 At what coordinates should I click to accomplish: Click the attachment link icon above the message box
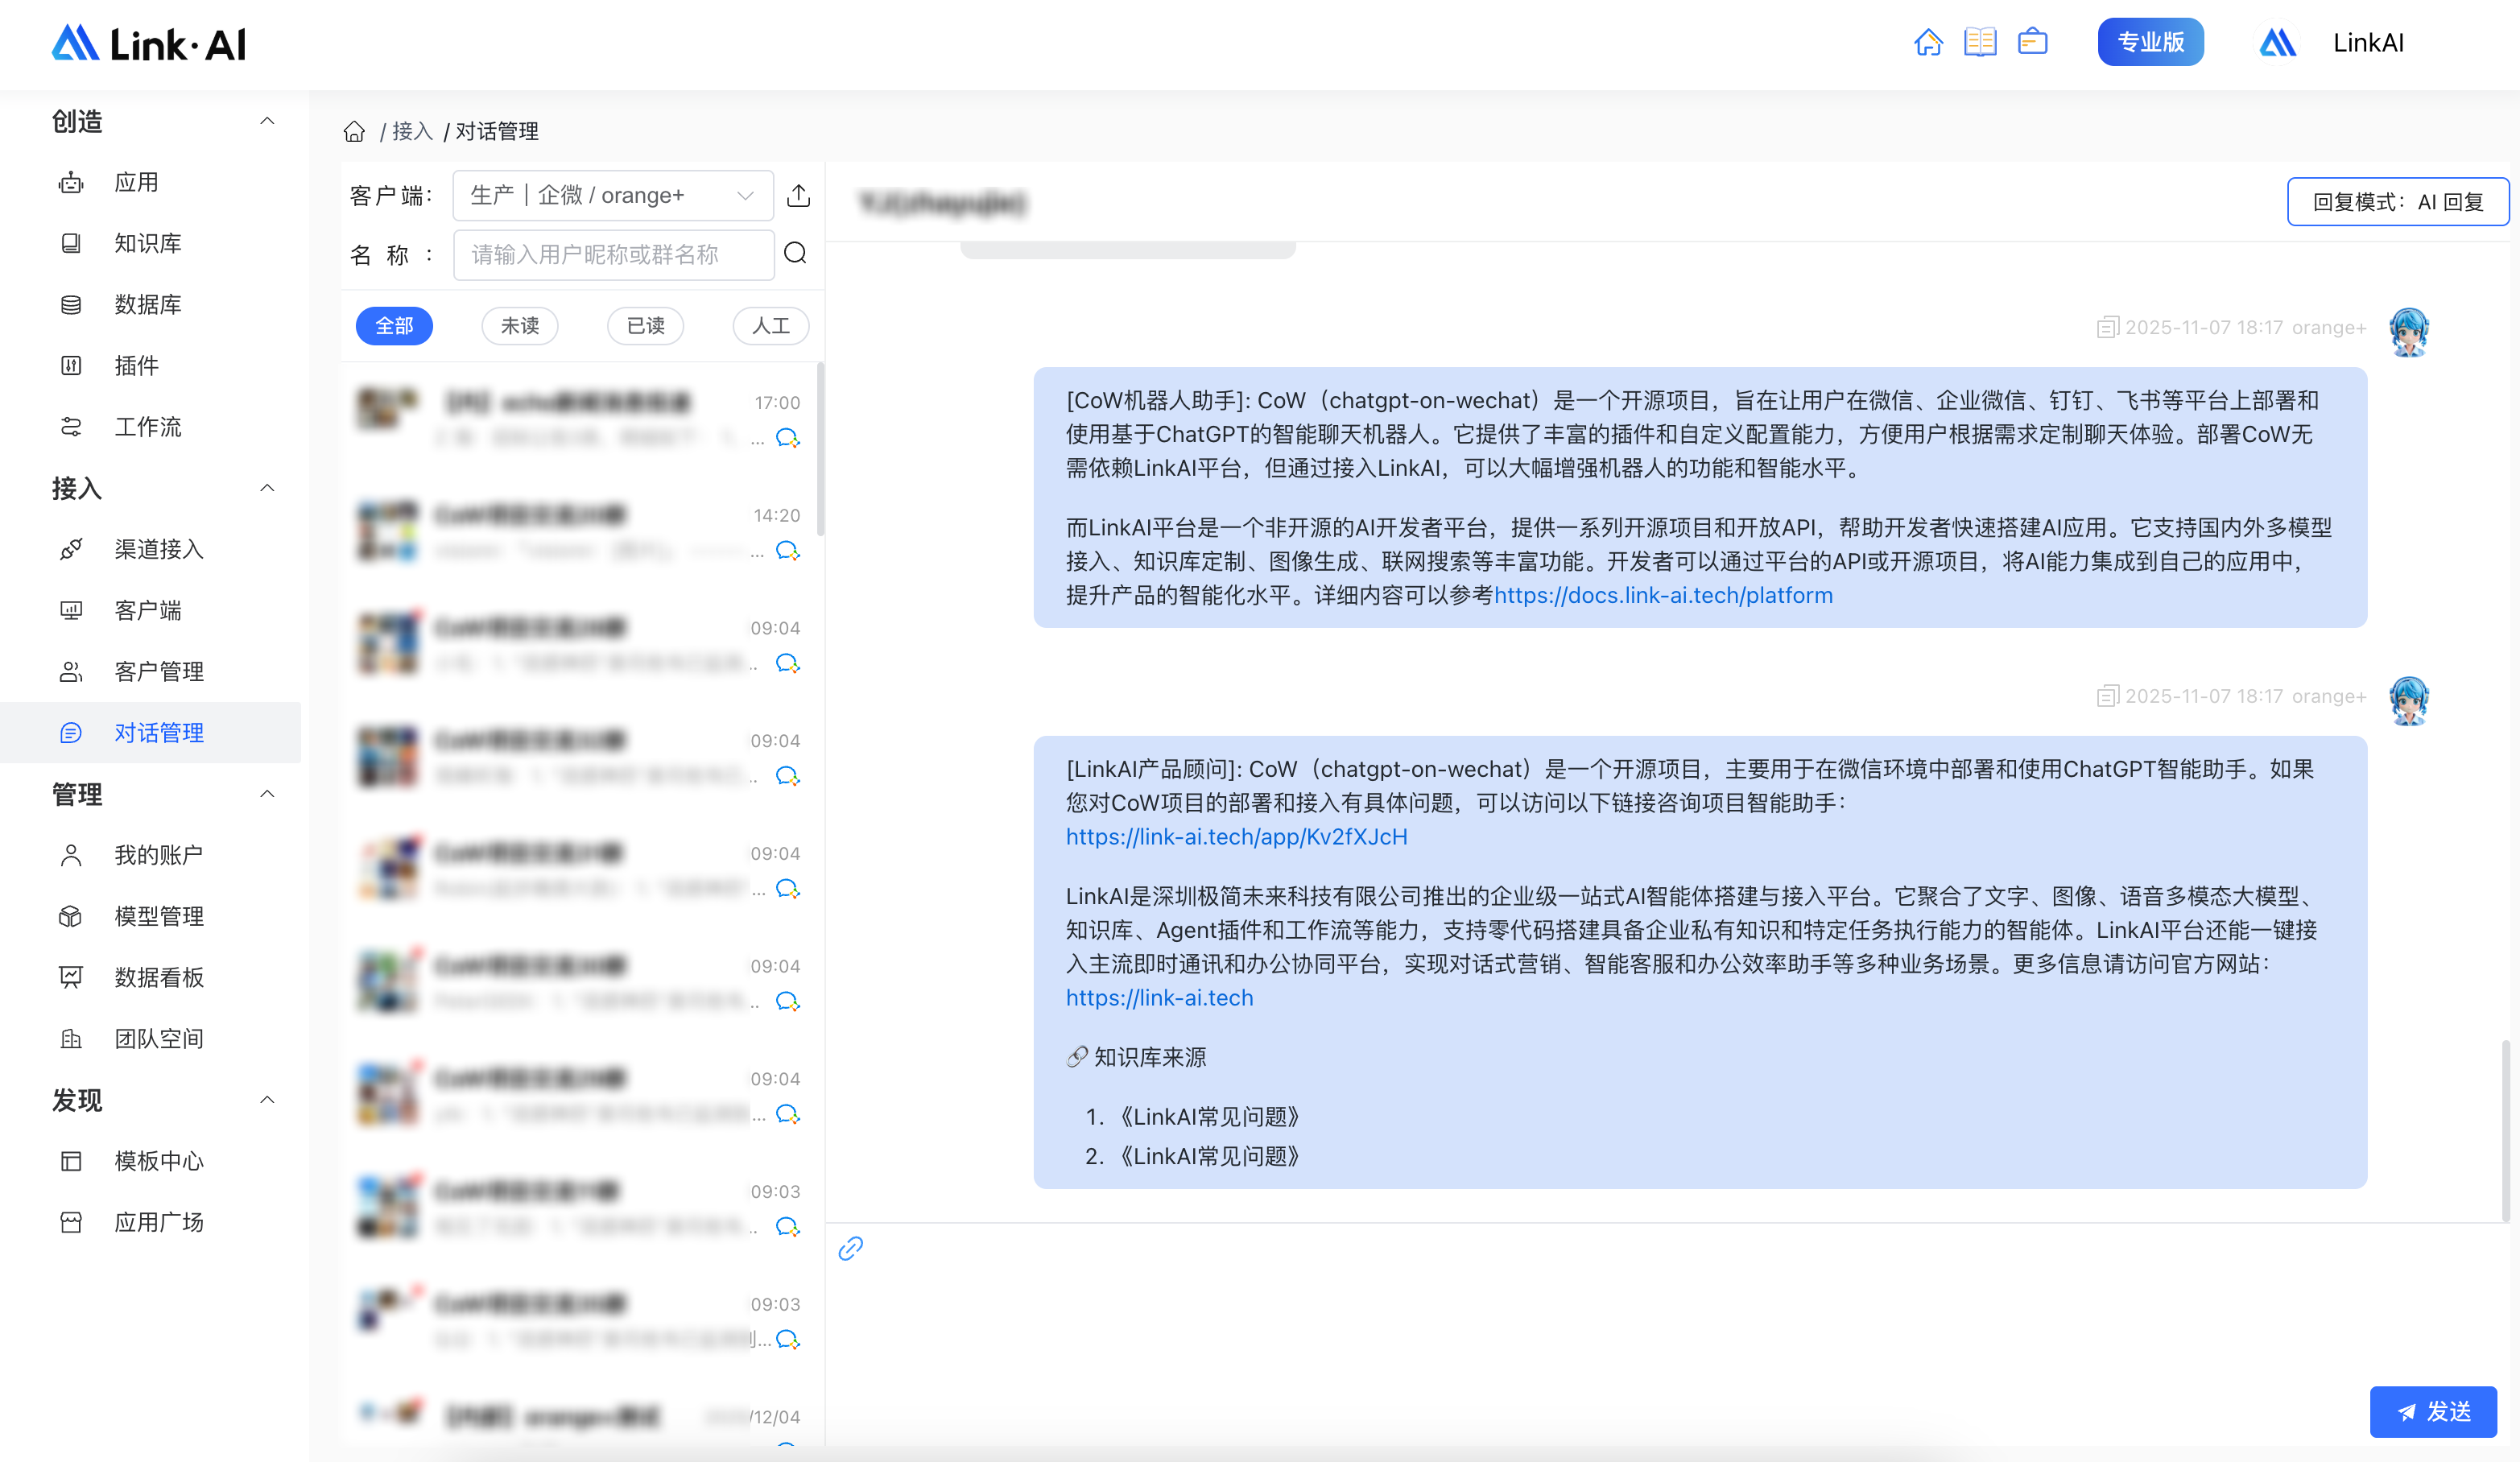[x=851, y=1248]
